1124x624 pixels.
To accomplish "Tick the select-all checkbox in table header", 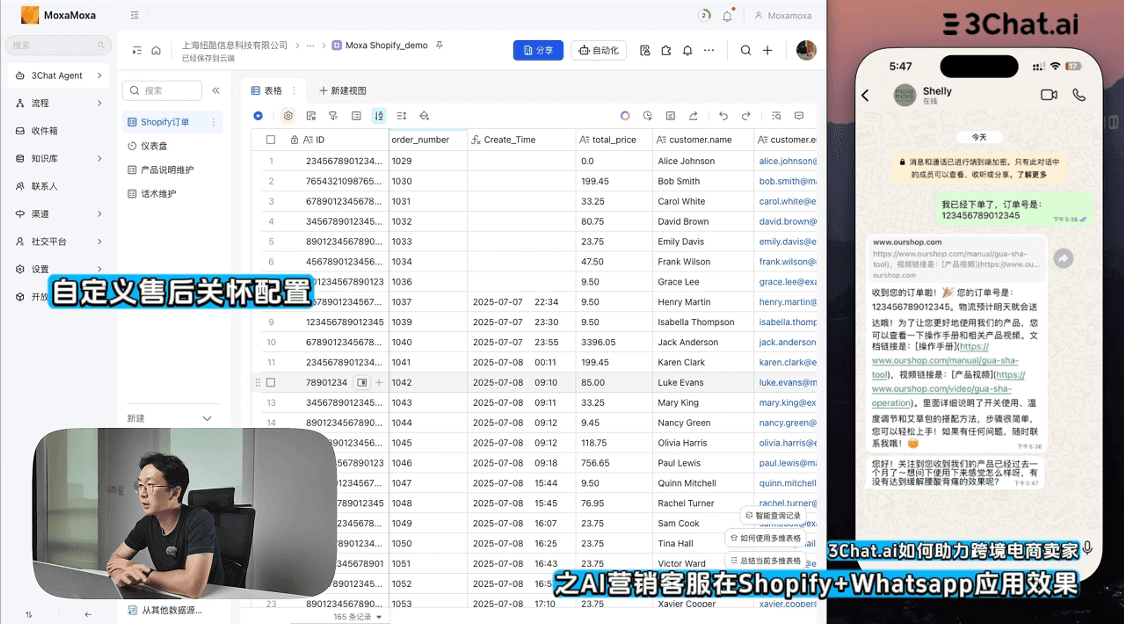I will [270, 140].
